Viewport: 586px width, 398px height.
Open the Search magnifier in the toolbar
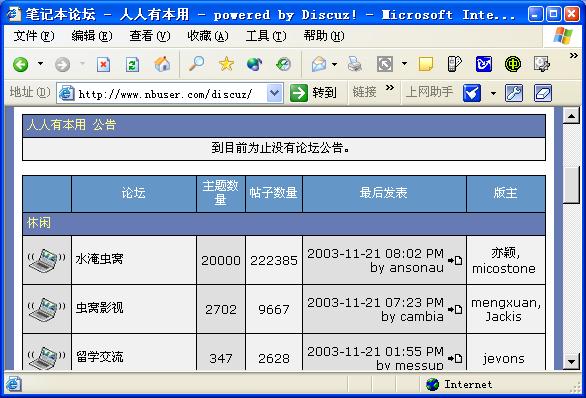pos(196,64)
